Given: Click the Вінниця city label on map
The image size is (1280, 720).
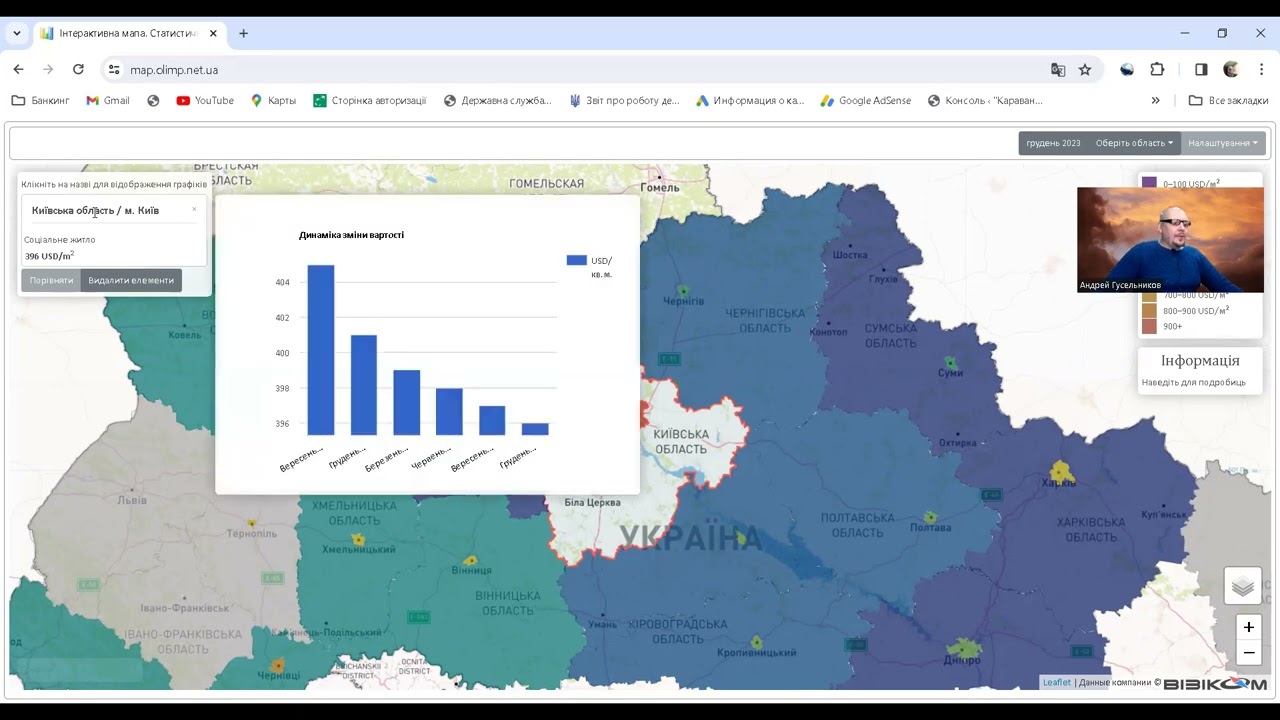Looking at the screenshot, I should [x=472, y=570].
